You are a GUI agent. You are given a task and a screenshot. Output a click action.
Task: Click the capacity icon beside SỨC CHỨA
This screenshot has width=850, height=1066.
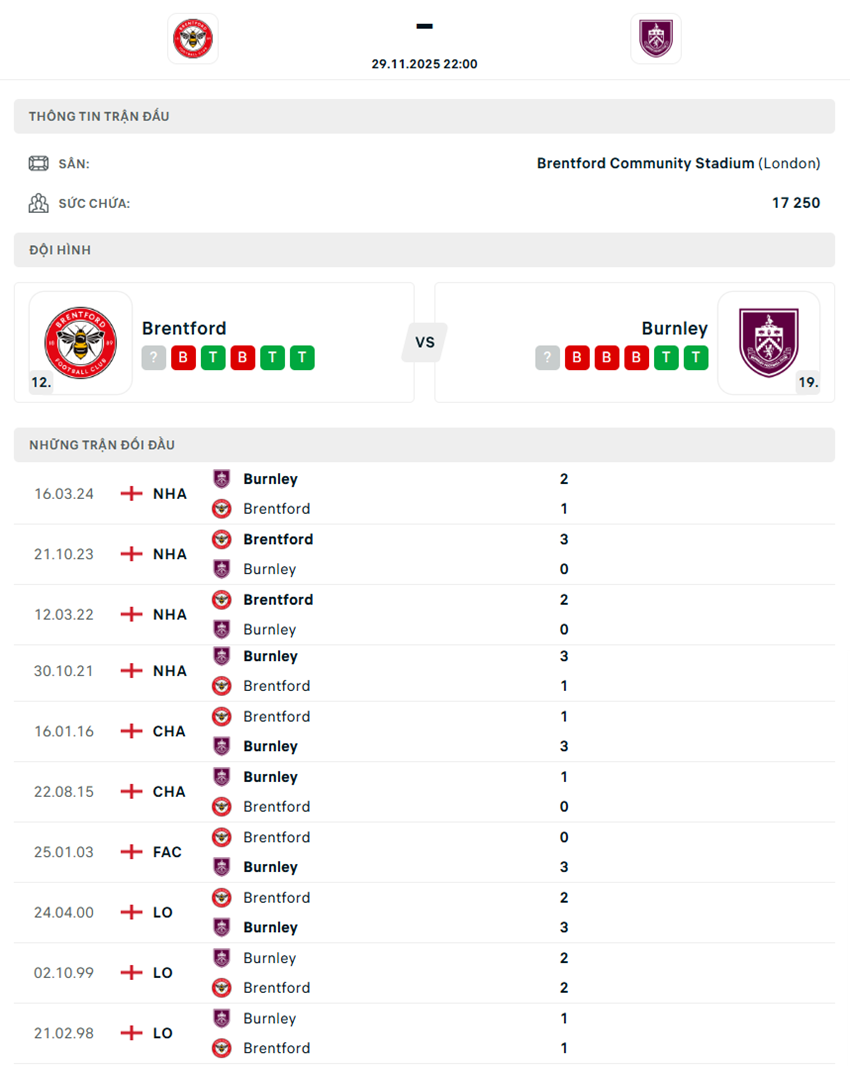(36, 202)
